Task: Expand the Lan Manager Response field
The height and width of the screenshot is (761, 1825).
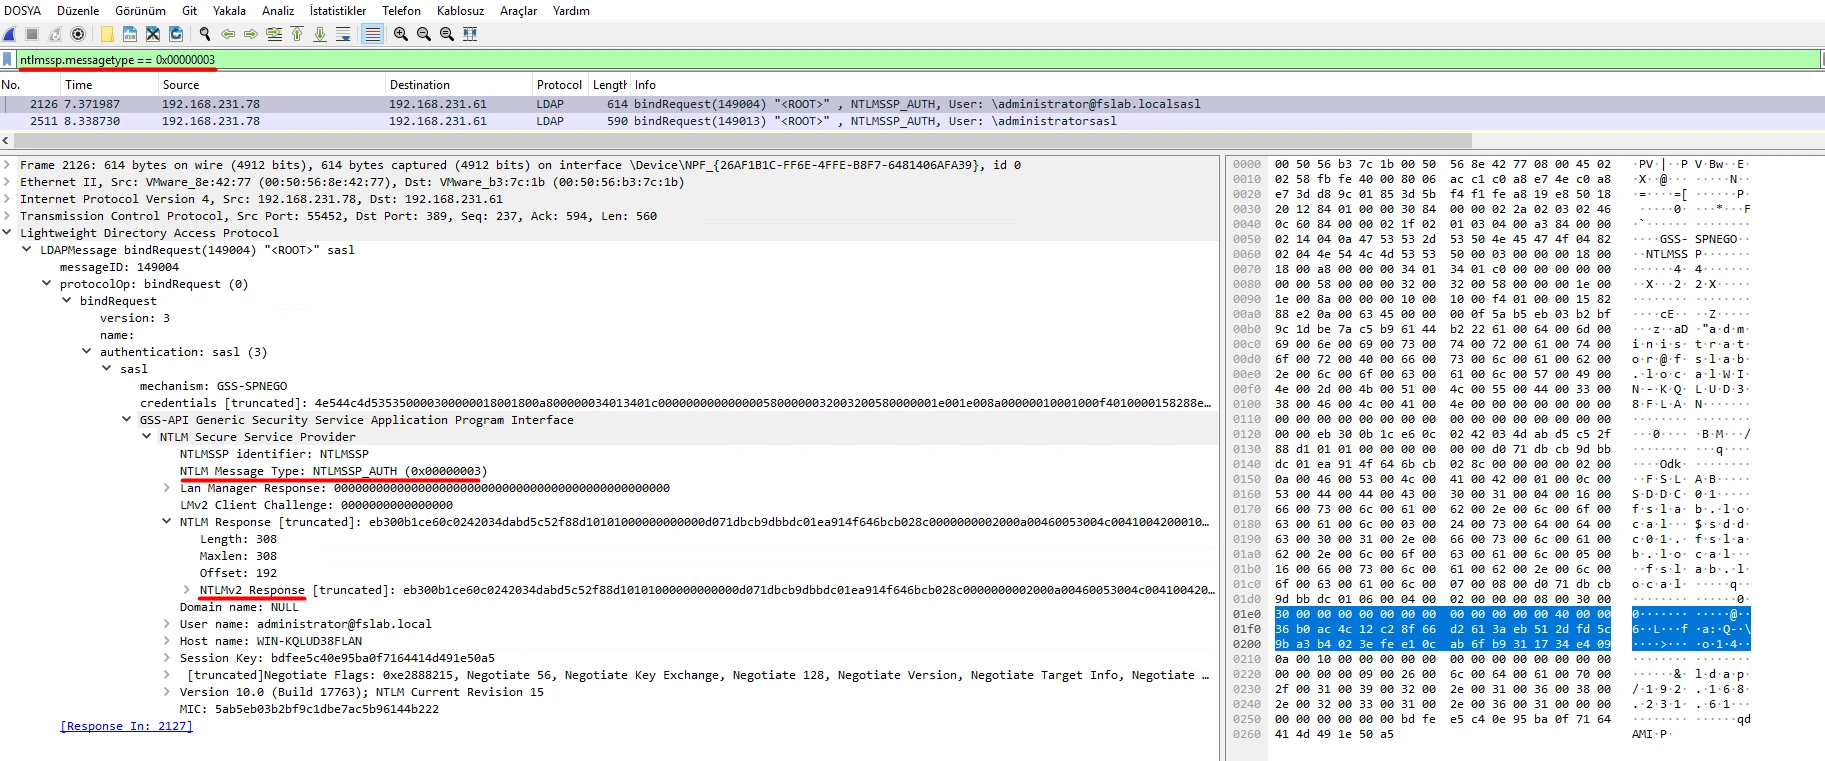Action: click(x=167, y=488)
